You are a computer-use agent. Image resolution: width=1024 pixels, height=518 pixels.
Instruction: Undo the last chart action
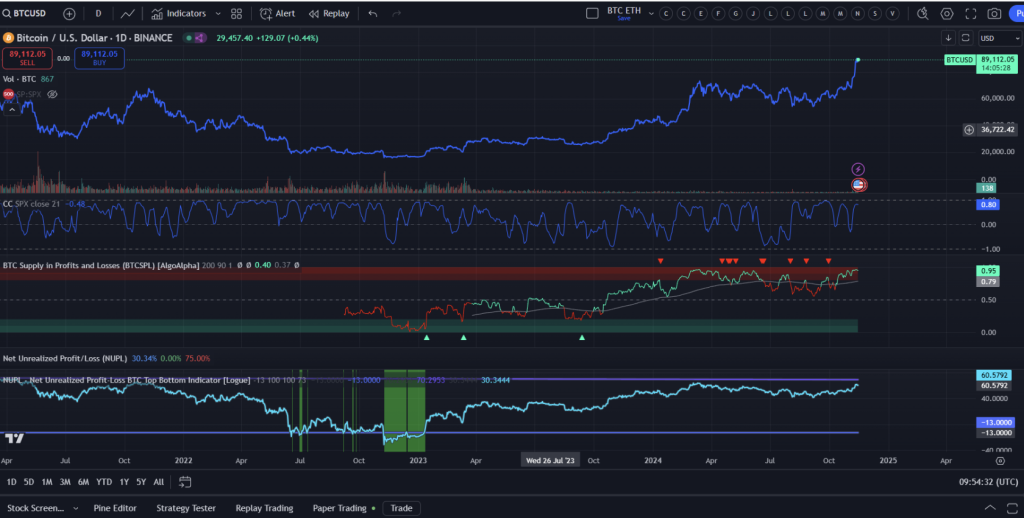pyautogui.click(x=373, y=14)
